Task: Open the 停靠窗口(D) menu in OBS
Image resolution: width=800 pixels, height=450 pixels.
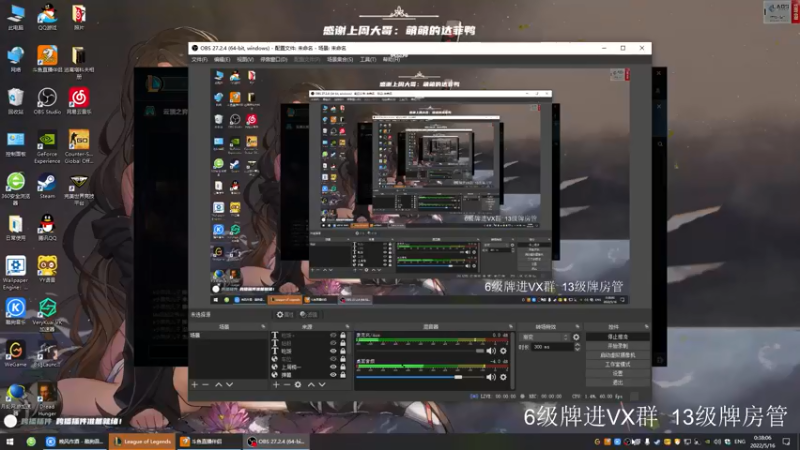Action: point(273,60)
